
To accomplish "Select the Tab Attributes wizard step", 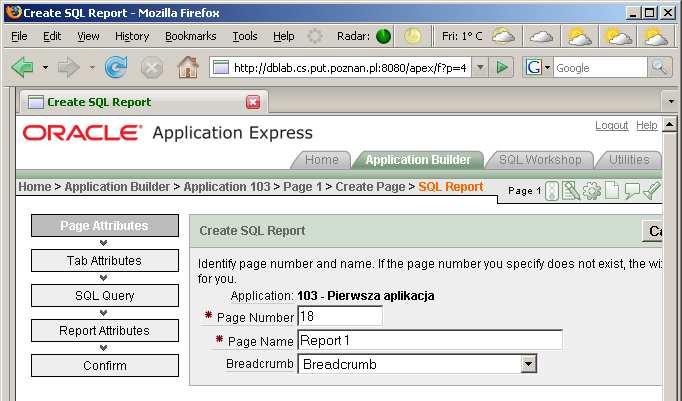I will click(105, 261).
